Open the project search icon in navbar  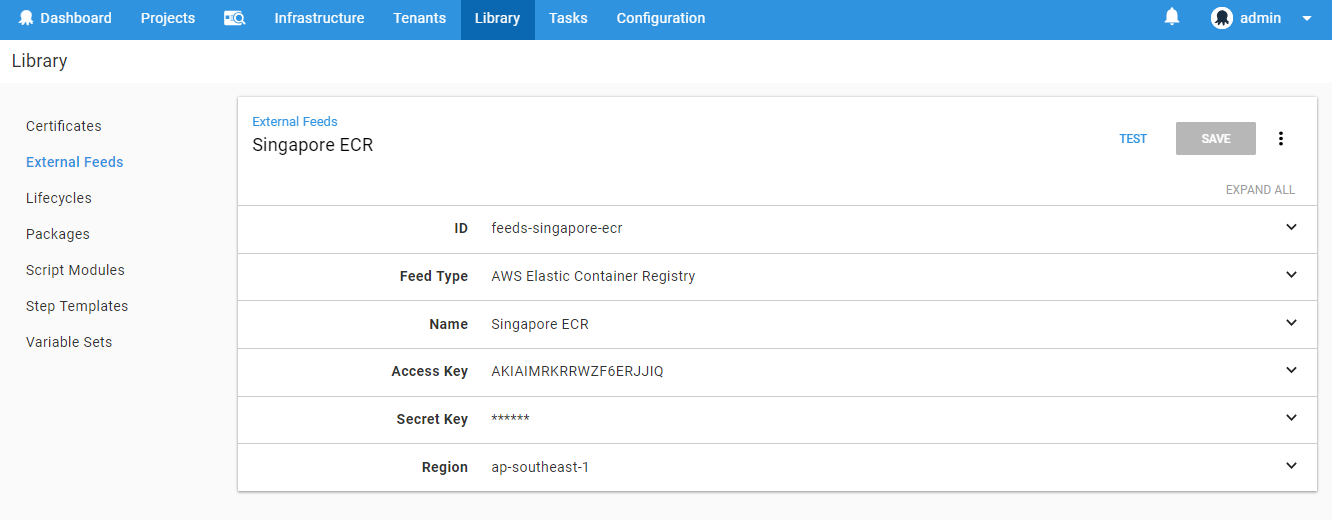pos(235,18)
